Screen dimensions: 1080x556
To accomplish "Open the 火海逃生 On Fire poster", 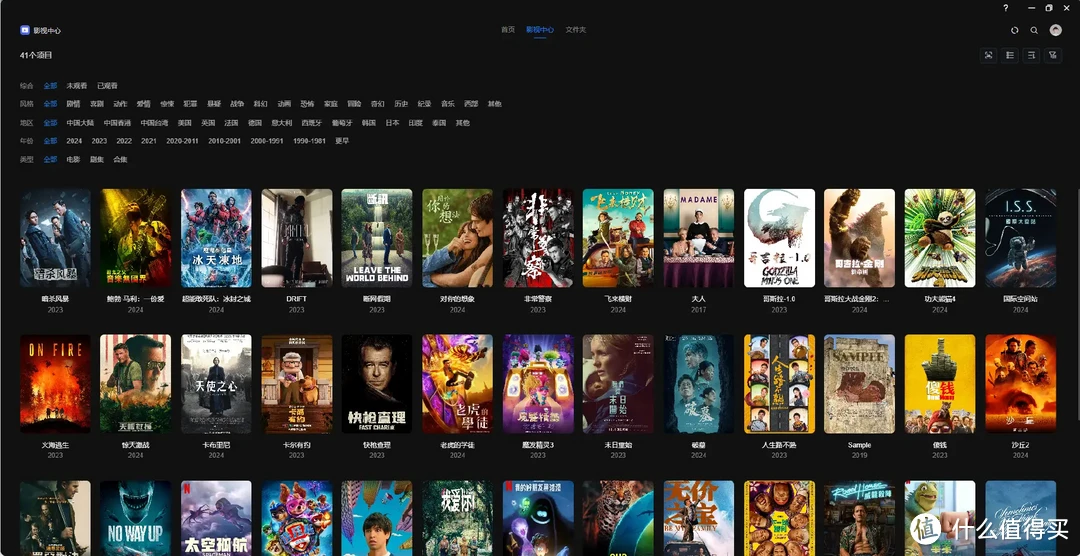I will [x=55, y=384].
